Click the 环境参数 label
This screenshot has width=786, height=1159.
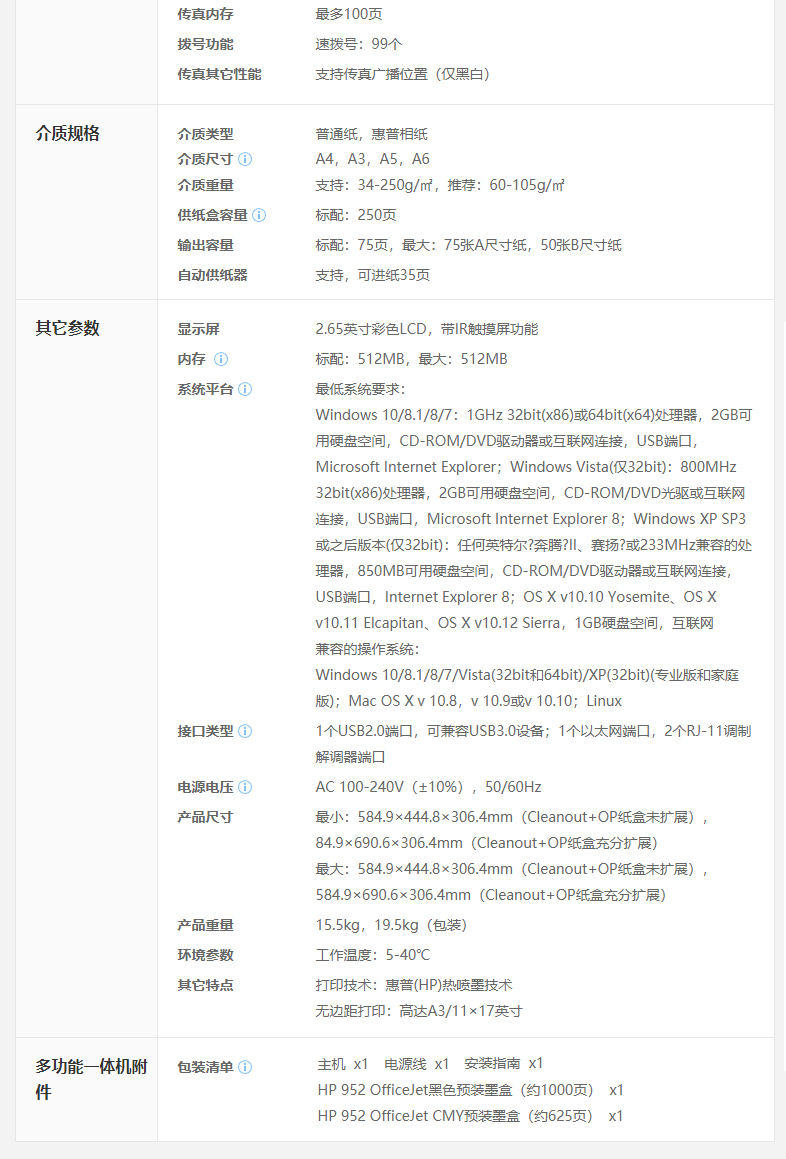click(206, 955)
